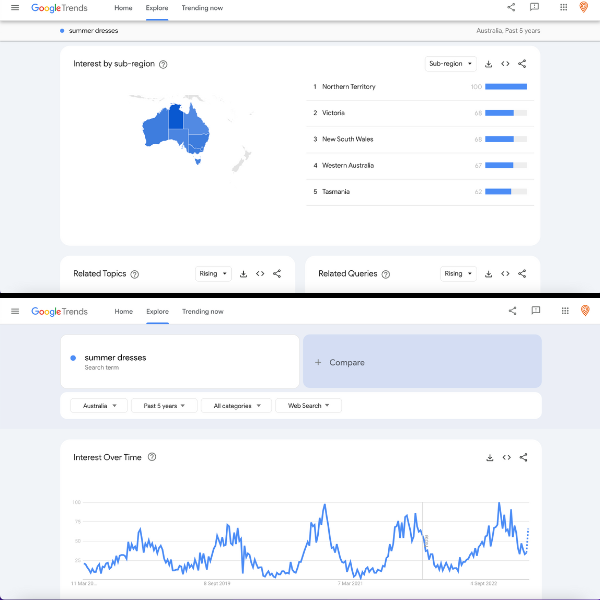Download the Related Topics data
Screen dimensions: 600x600
pos(243,274)
